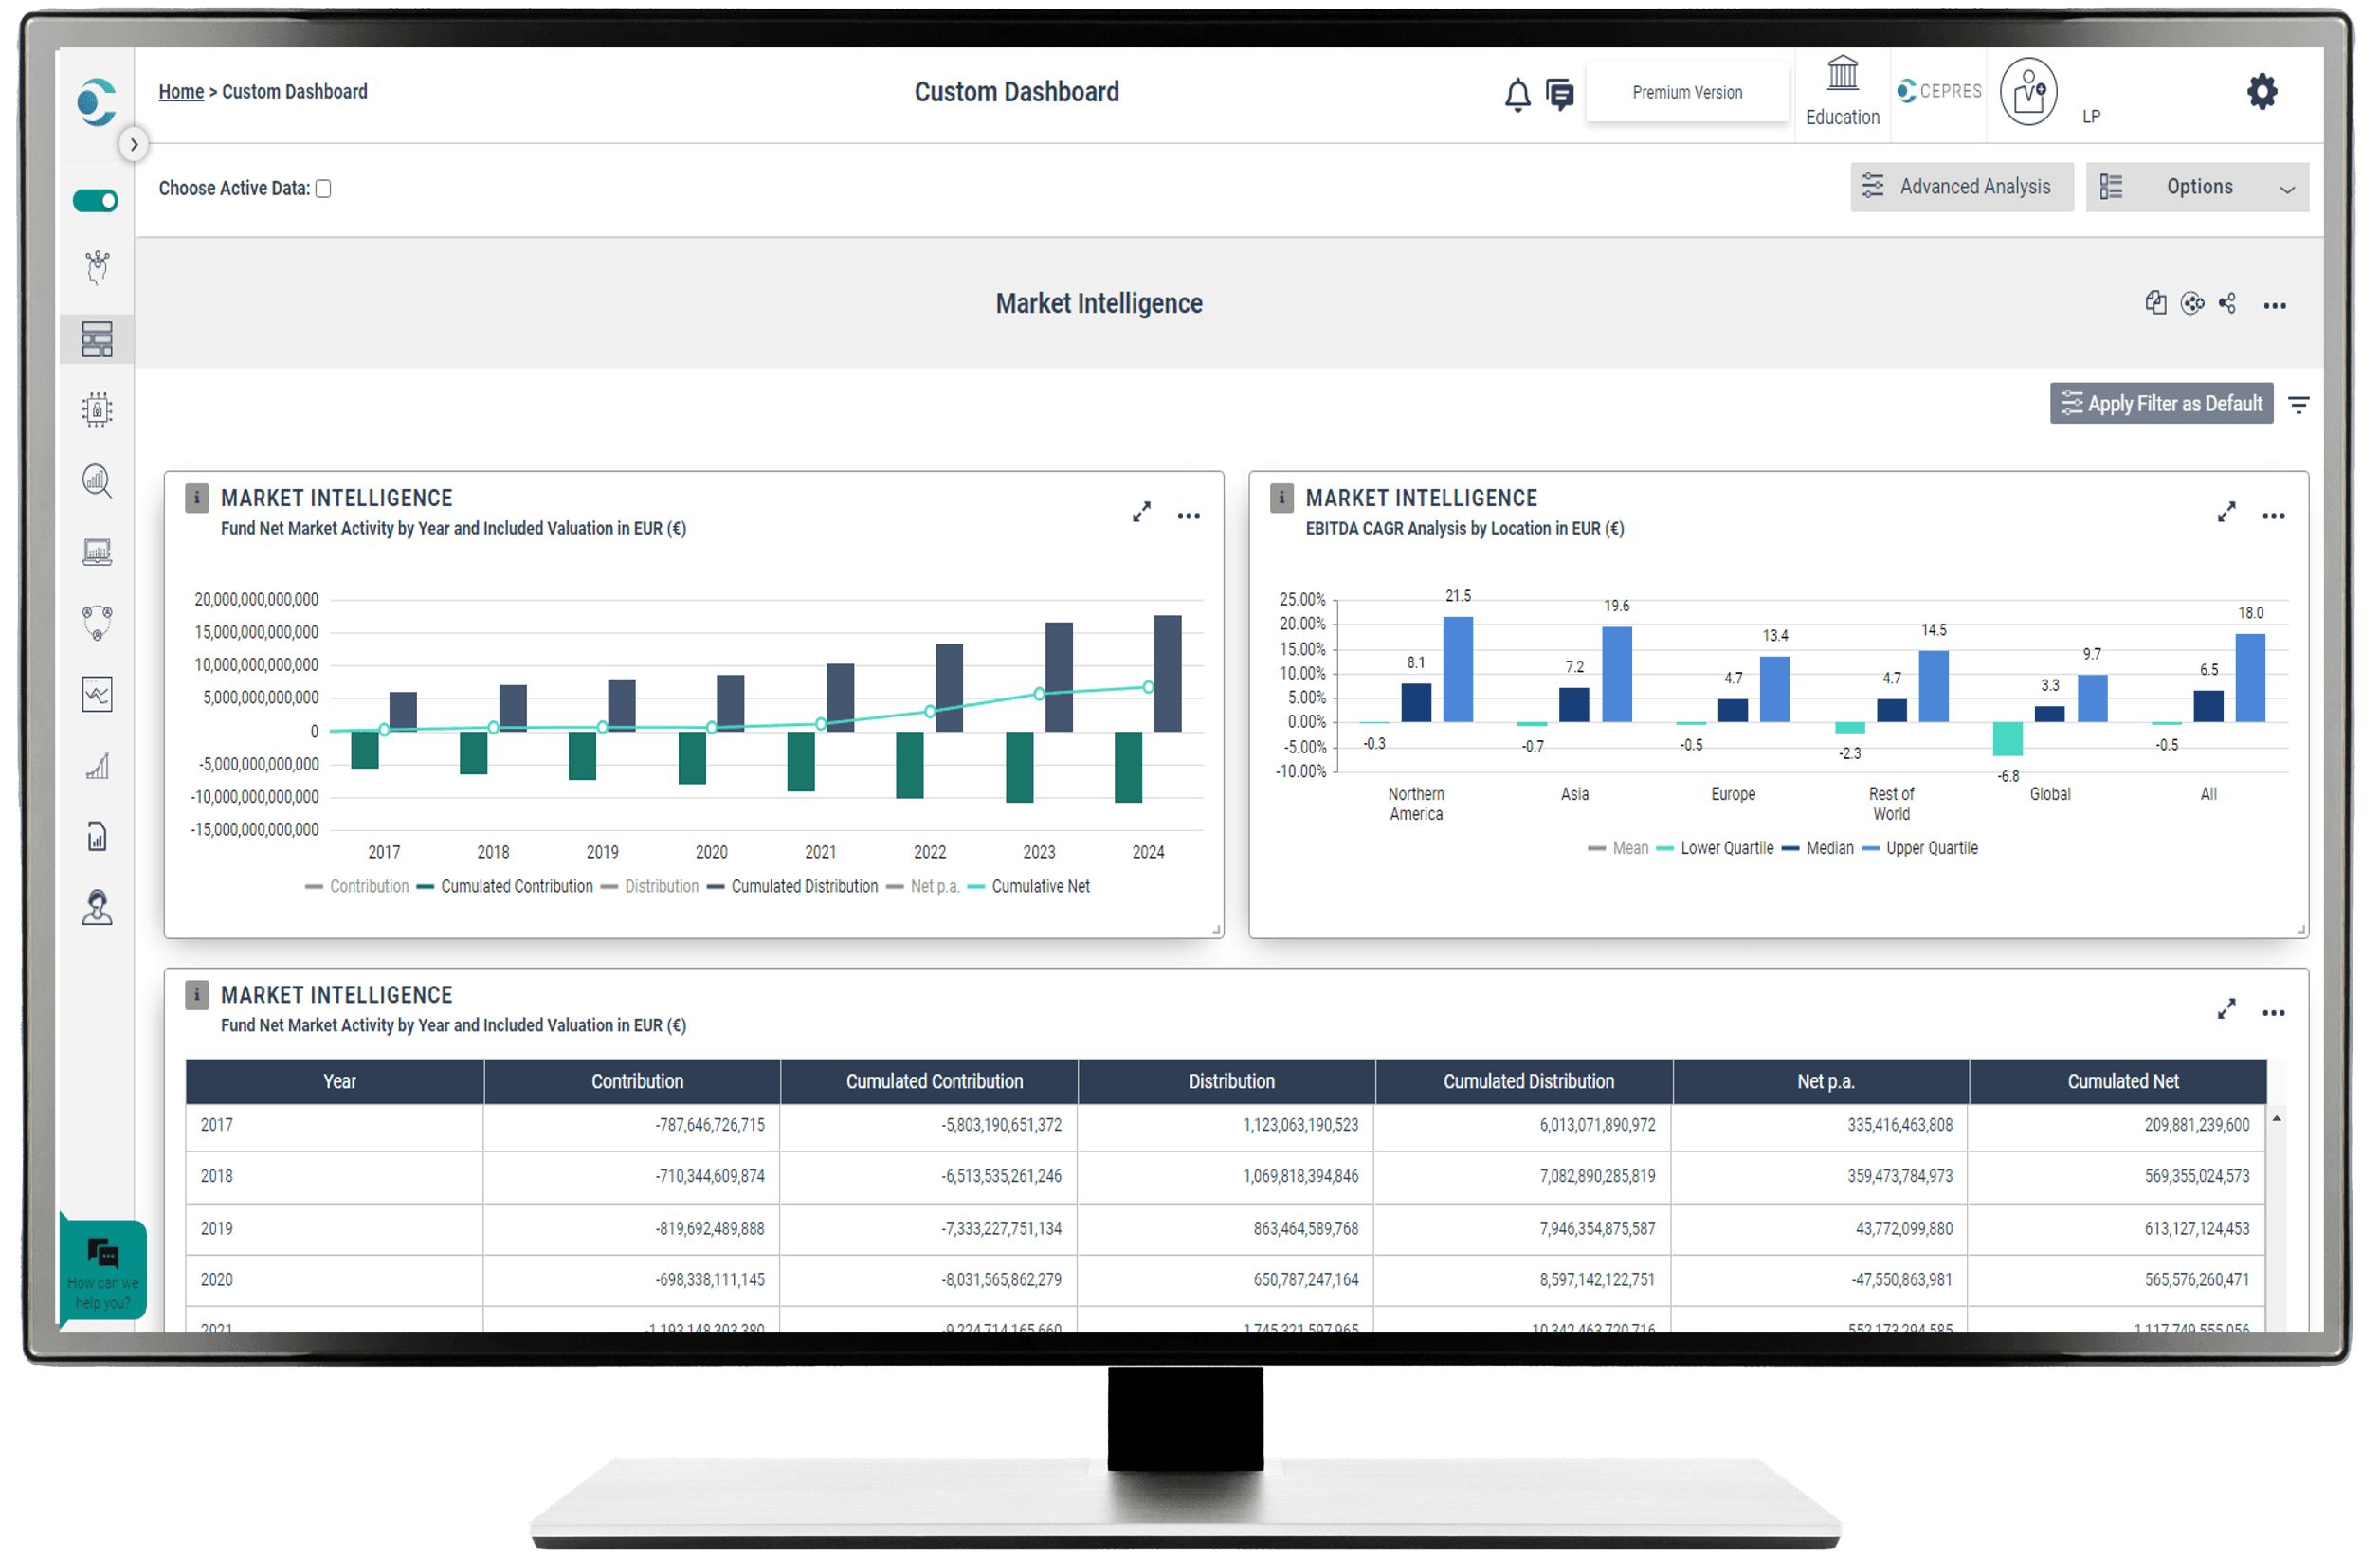2380x1559 pixels.
Task: Sort table by Year column
Action: pos(335,1082)
